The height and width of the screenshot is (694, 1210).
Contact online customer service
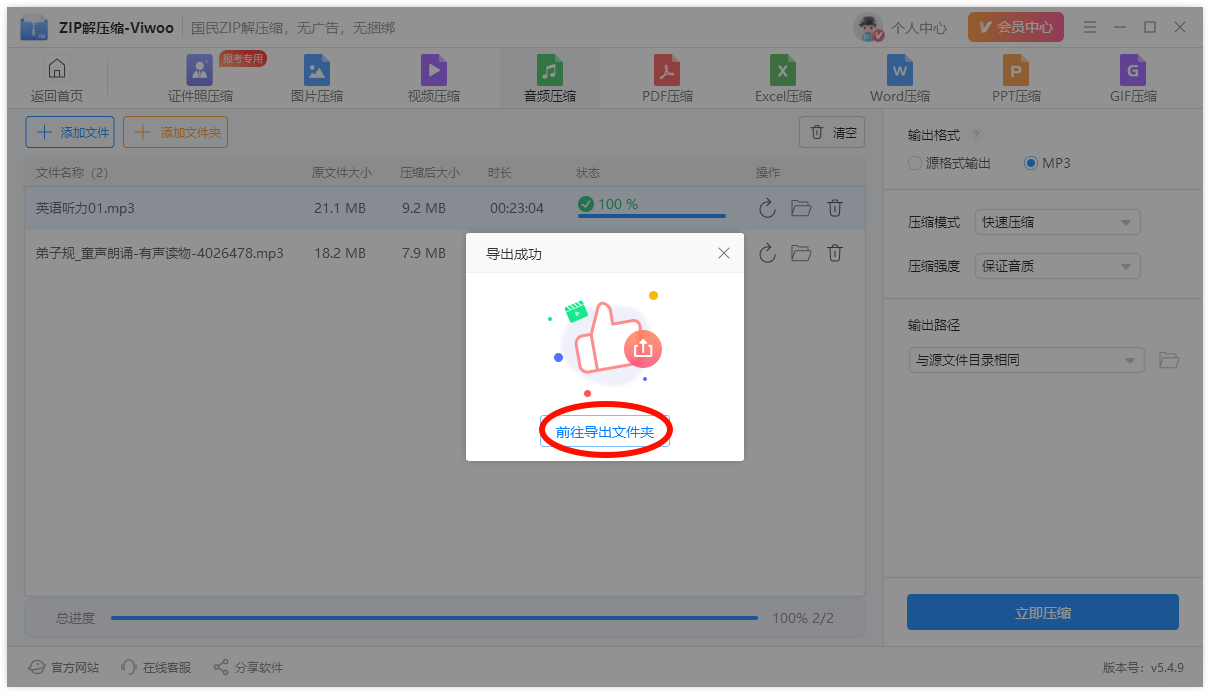156,667
